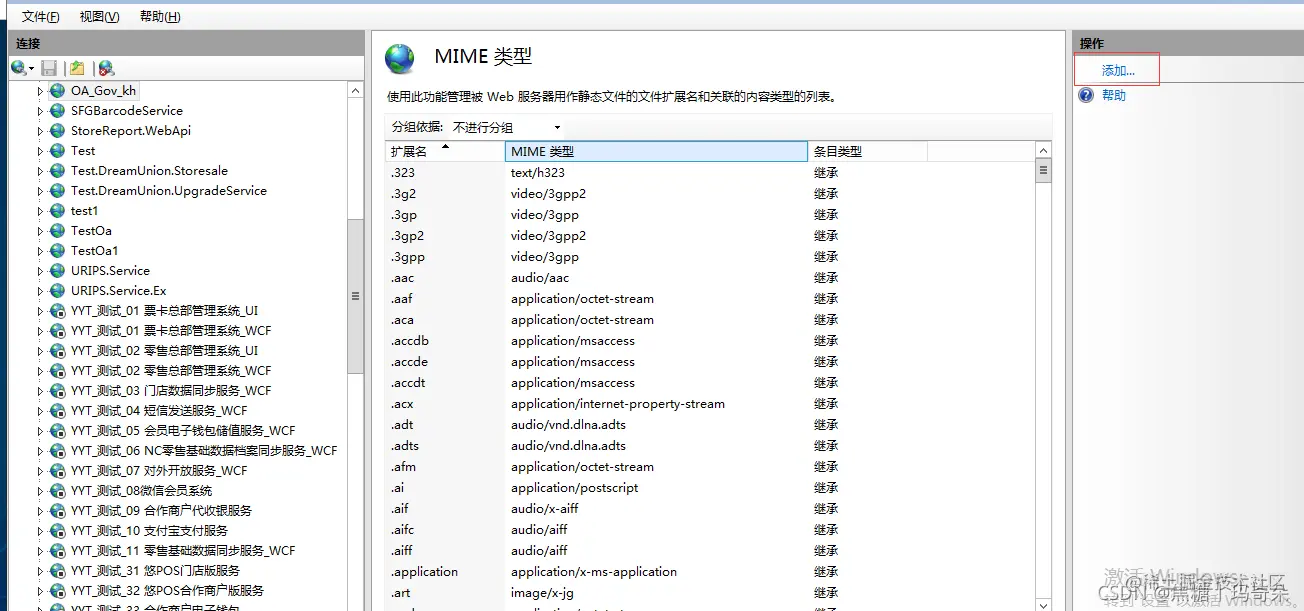Select the .application extension row
This screenshot has width=1304, height=611.
tap(711, 571)
